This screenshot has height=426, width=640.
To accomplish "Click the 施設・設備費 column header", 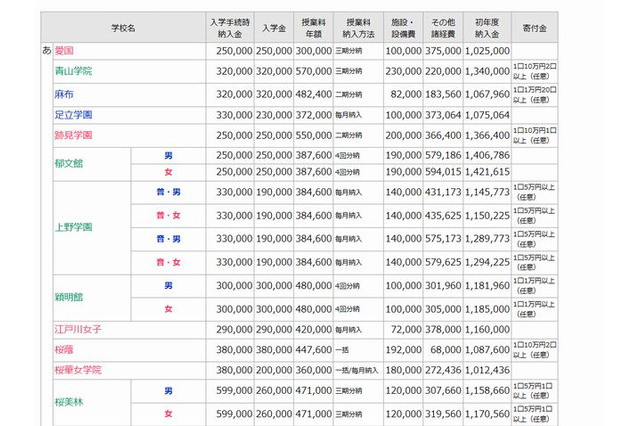I will tap(403, 28).
